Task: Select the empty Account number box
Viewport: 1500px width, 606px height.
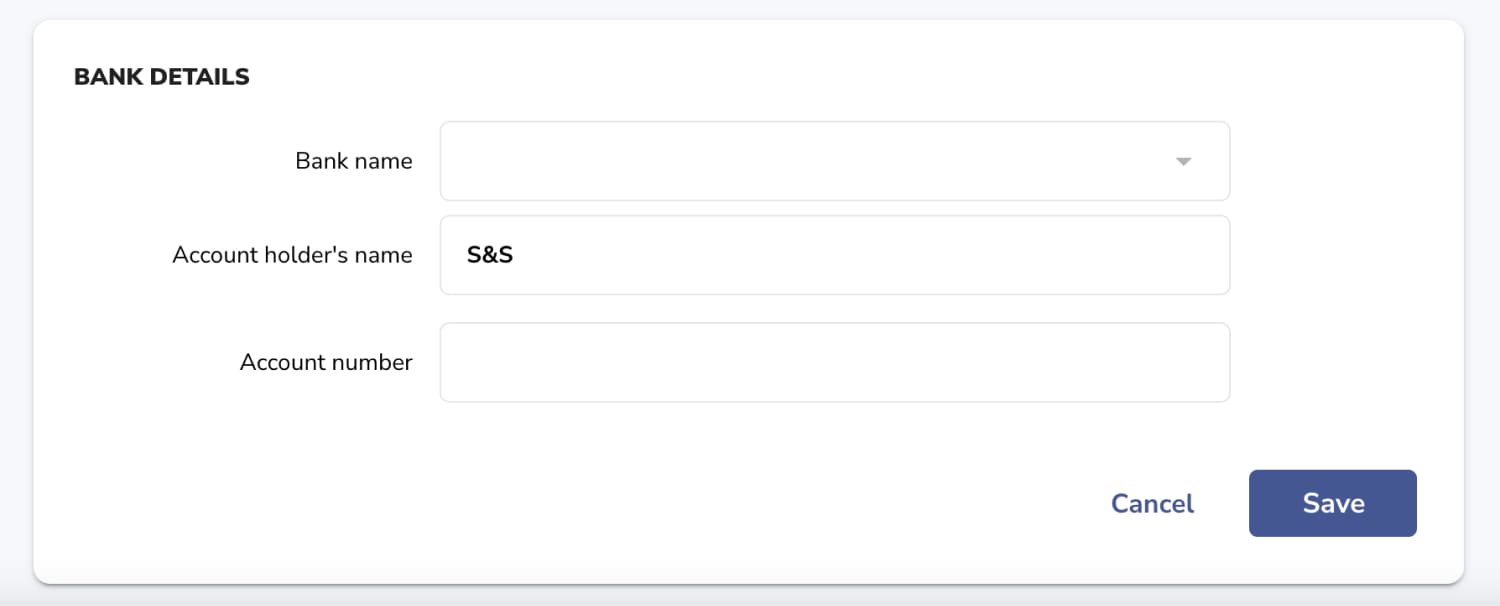Action: (835, 362)
